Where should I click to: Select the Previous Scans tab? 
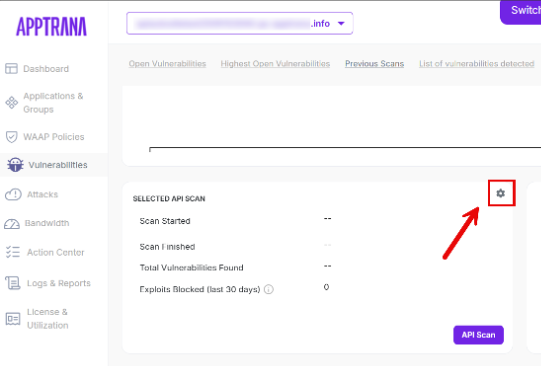(x=374, y=64)
